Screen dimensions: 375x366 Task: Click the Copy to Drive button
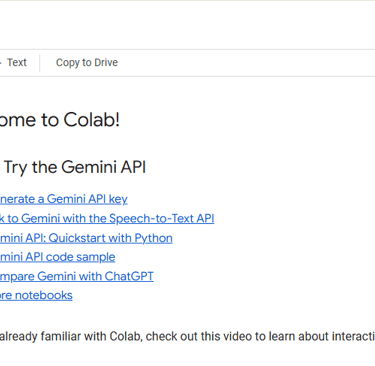point(87,63)
